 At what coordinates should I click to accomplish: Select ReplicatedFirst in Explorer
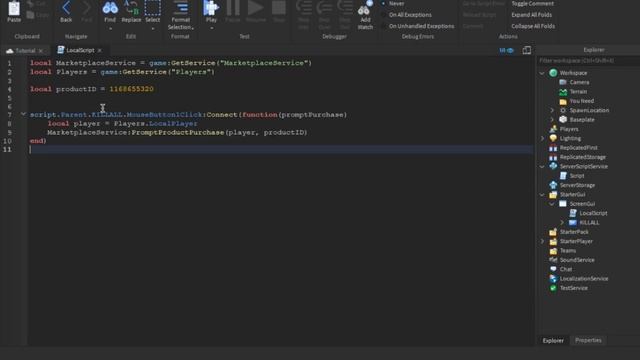click(x=578, y=148)
